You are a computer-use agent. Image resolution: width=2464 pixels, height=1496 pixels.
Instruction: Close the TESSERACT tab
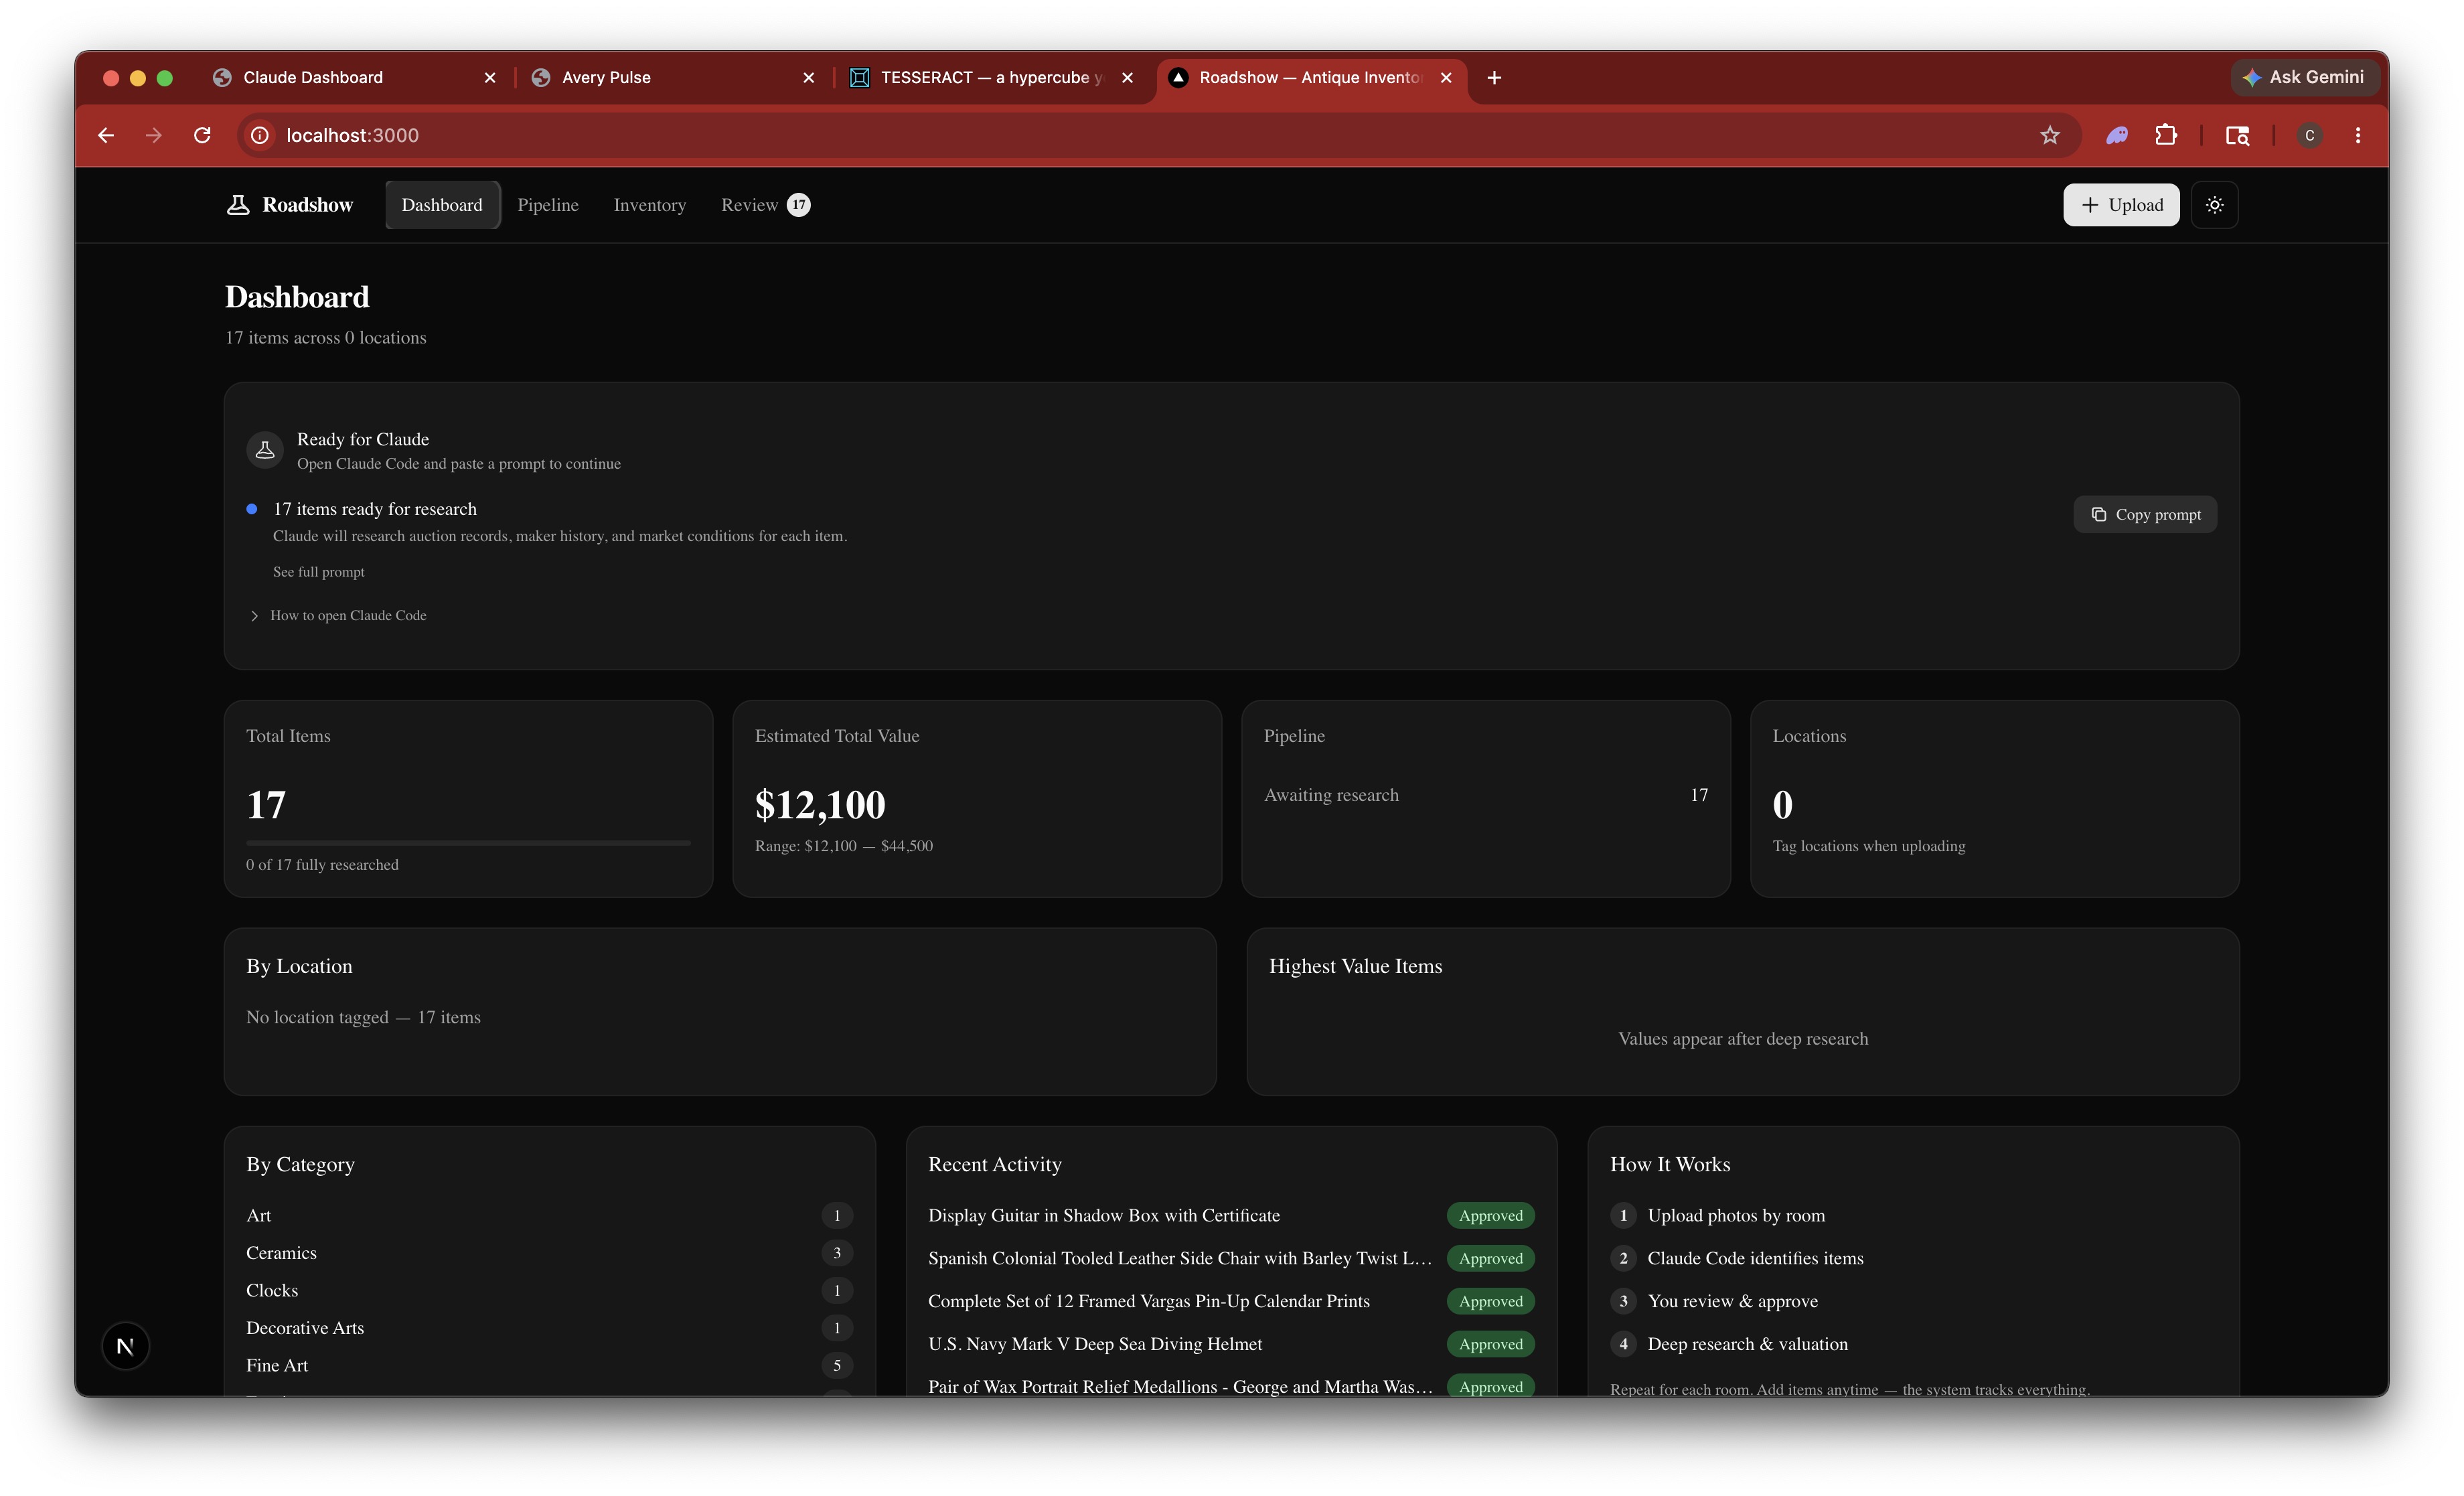[x=1128, y=77]
